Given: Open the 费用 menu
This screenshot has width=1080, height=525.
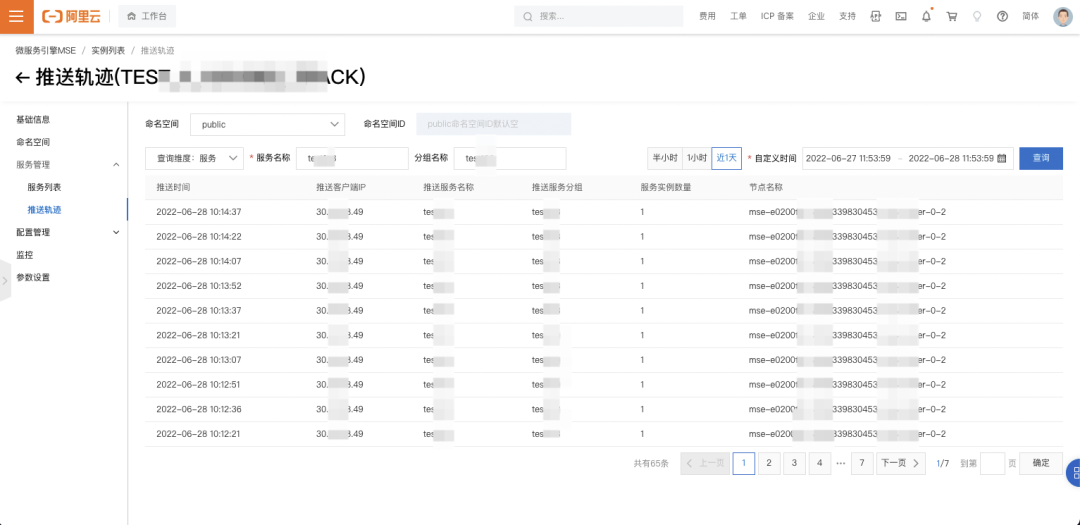Looking at the screenshot, I should coord(707,16).
